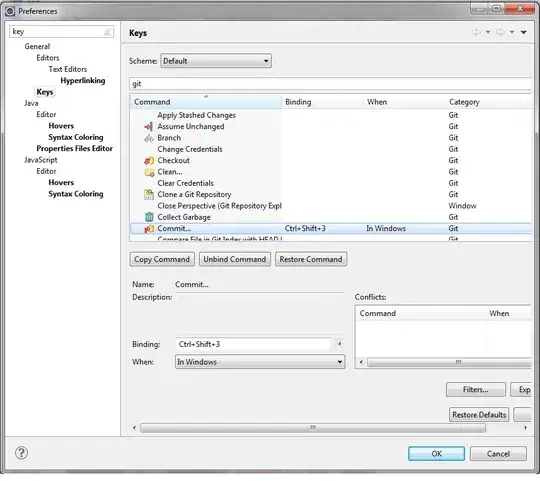540x481 pixels.
Task: Click the Conflicts table horizontal scrollbar
Action: (449, 362)
